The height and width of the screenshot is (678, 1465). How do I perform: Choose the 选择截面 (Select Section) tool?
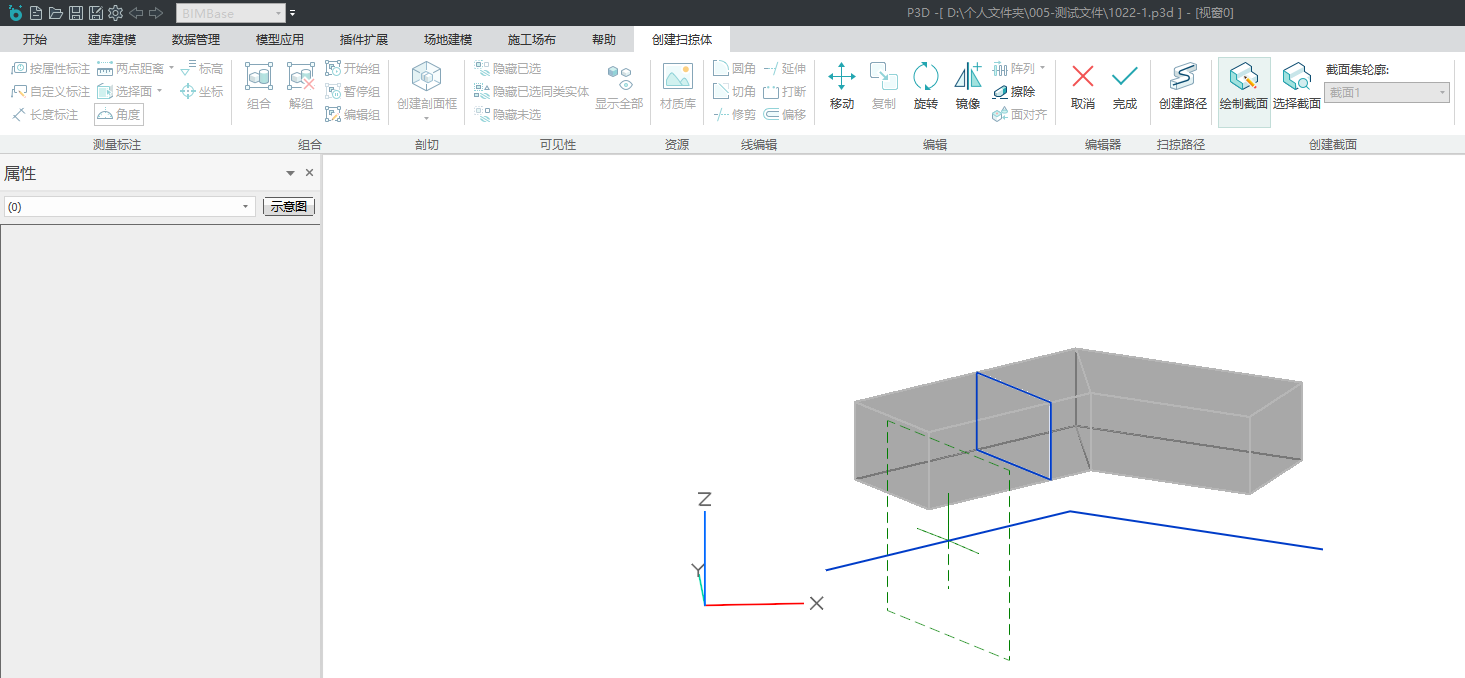click(1296, 86)
